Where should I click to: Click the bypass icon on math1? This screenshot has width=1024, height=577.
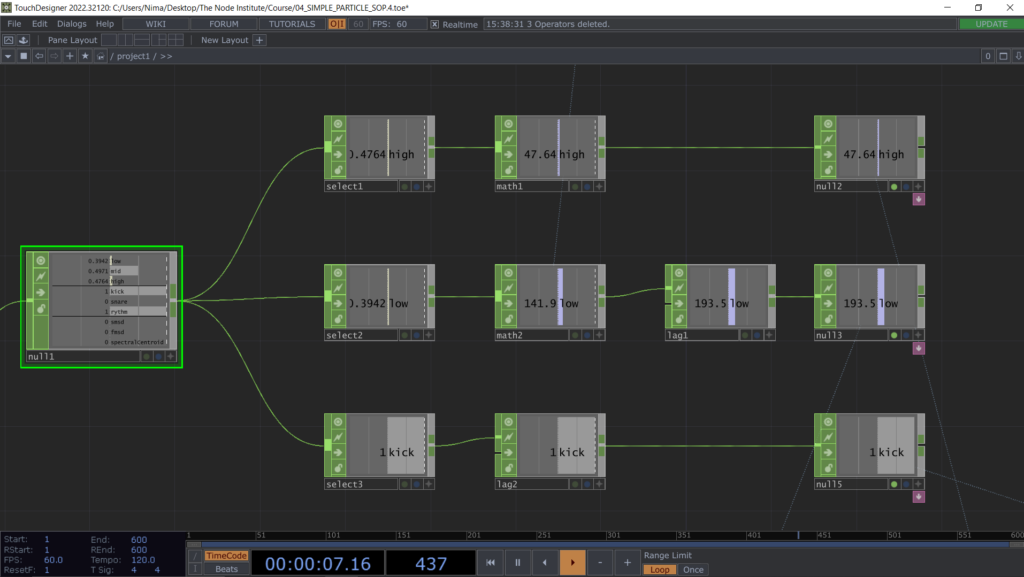coord(509,155)
